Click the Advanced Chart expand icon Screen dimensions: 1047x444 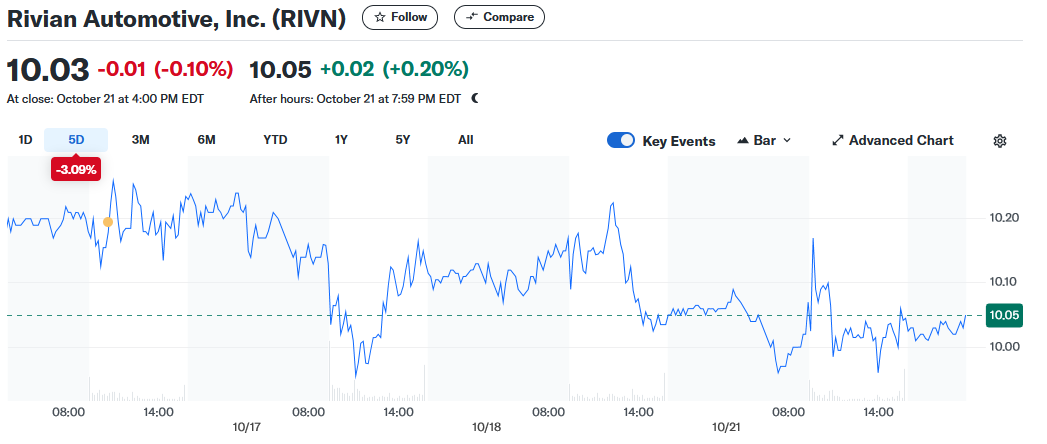pyautogui.click(x=838, y=141)
